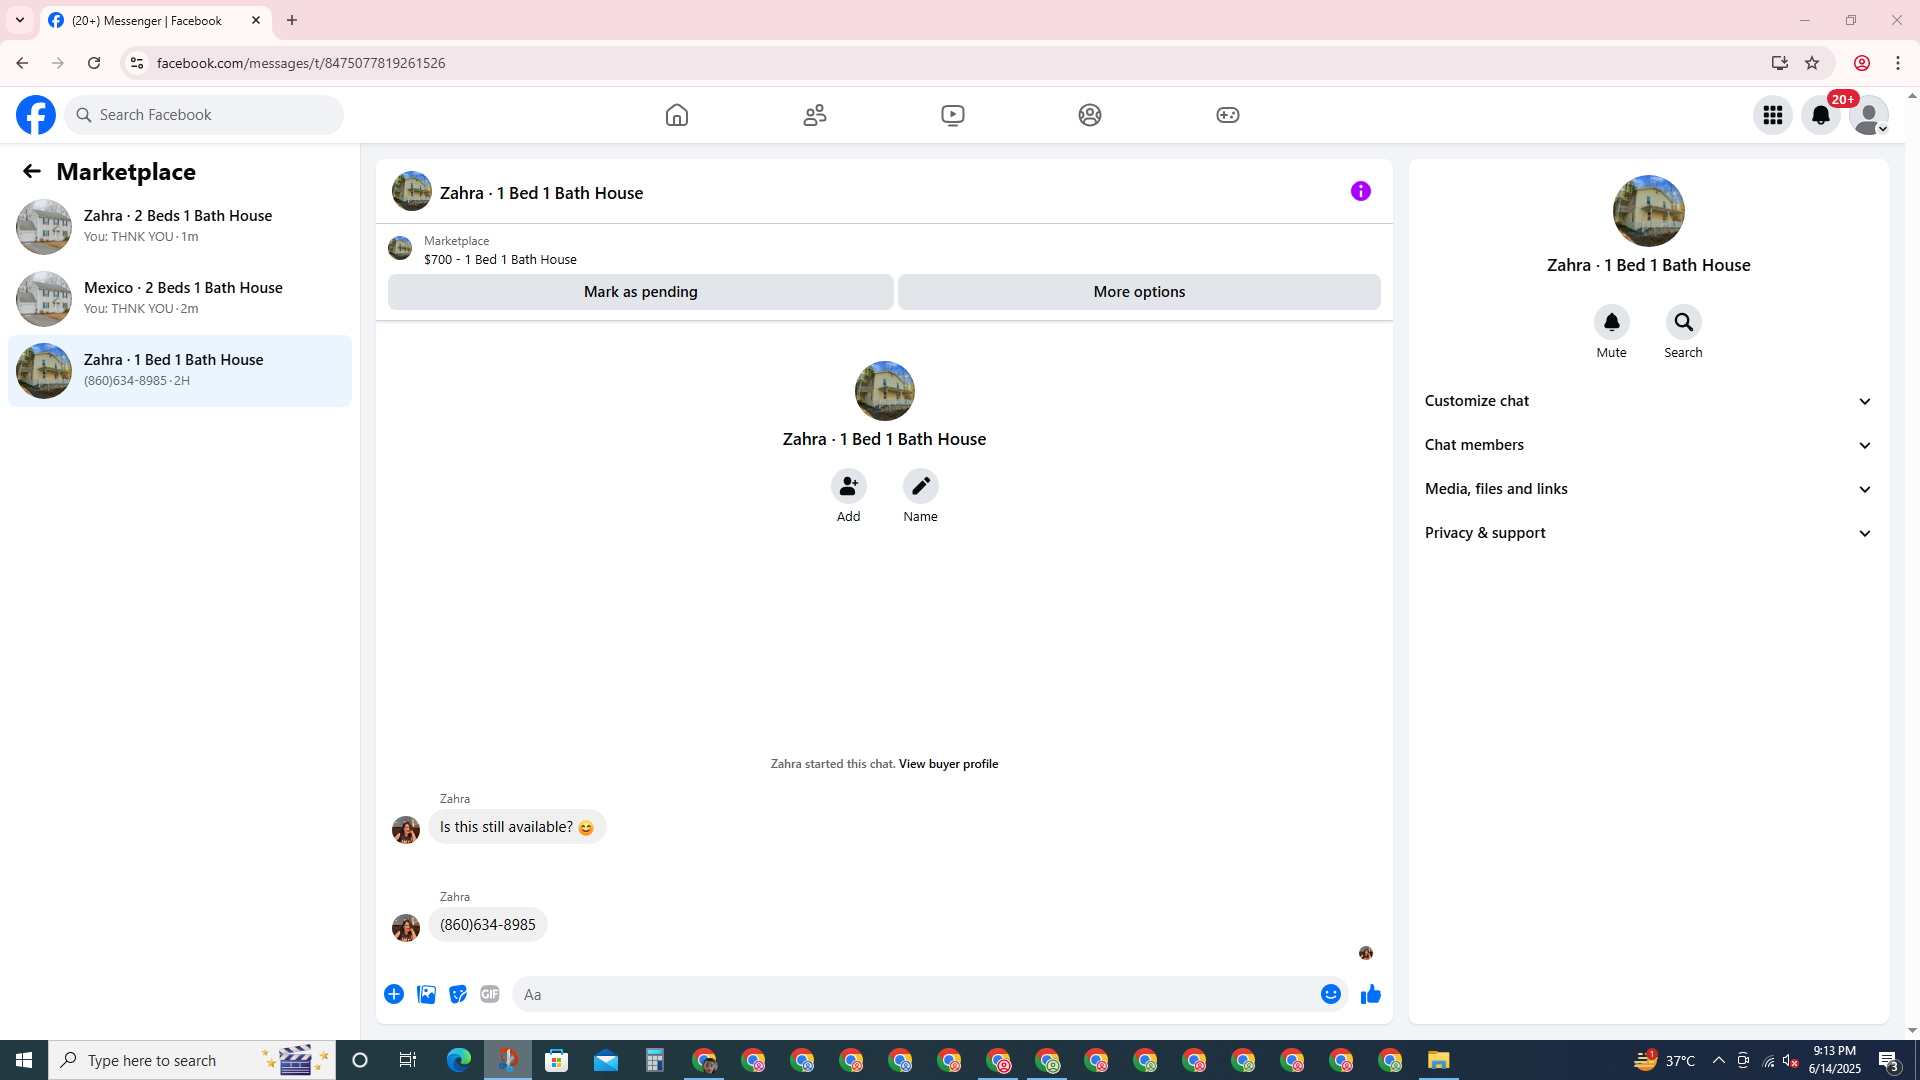Open Chrome profile icon
Viewport: 1920px width, 1080px height.
(x=1861, y=63)
